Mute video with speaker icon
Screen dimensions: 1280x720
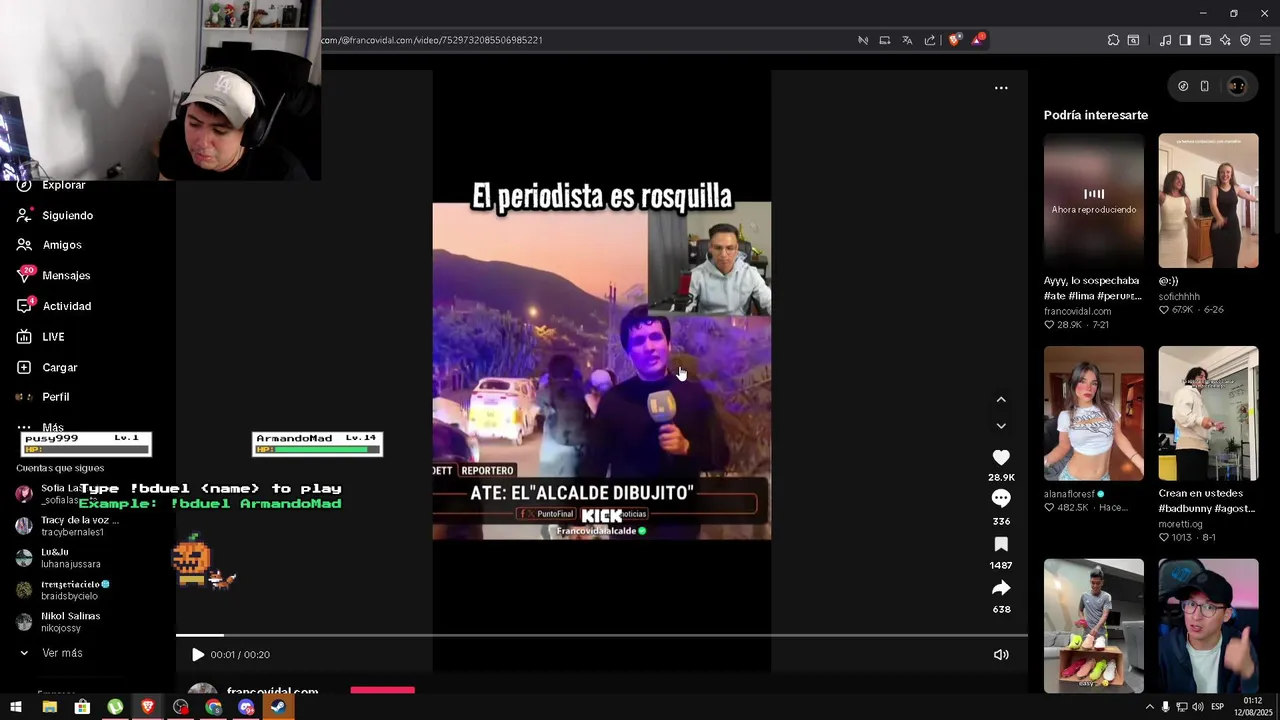tap(1001, 655)
